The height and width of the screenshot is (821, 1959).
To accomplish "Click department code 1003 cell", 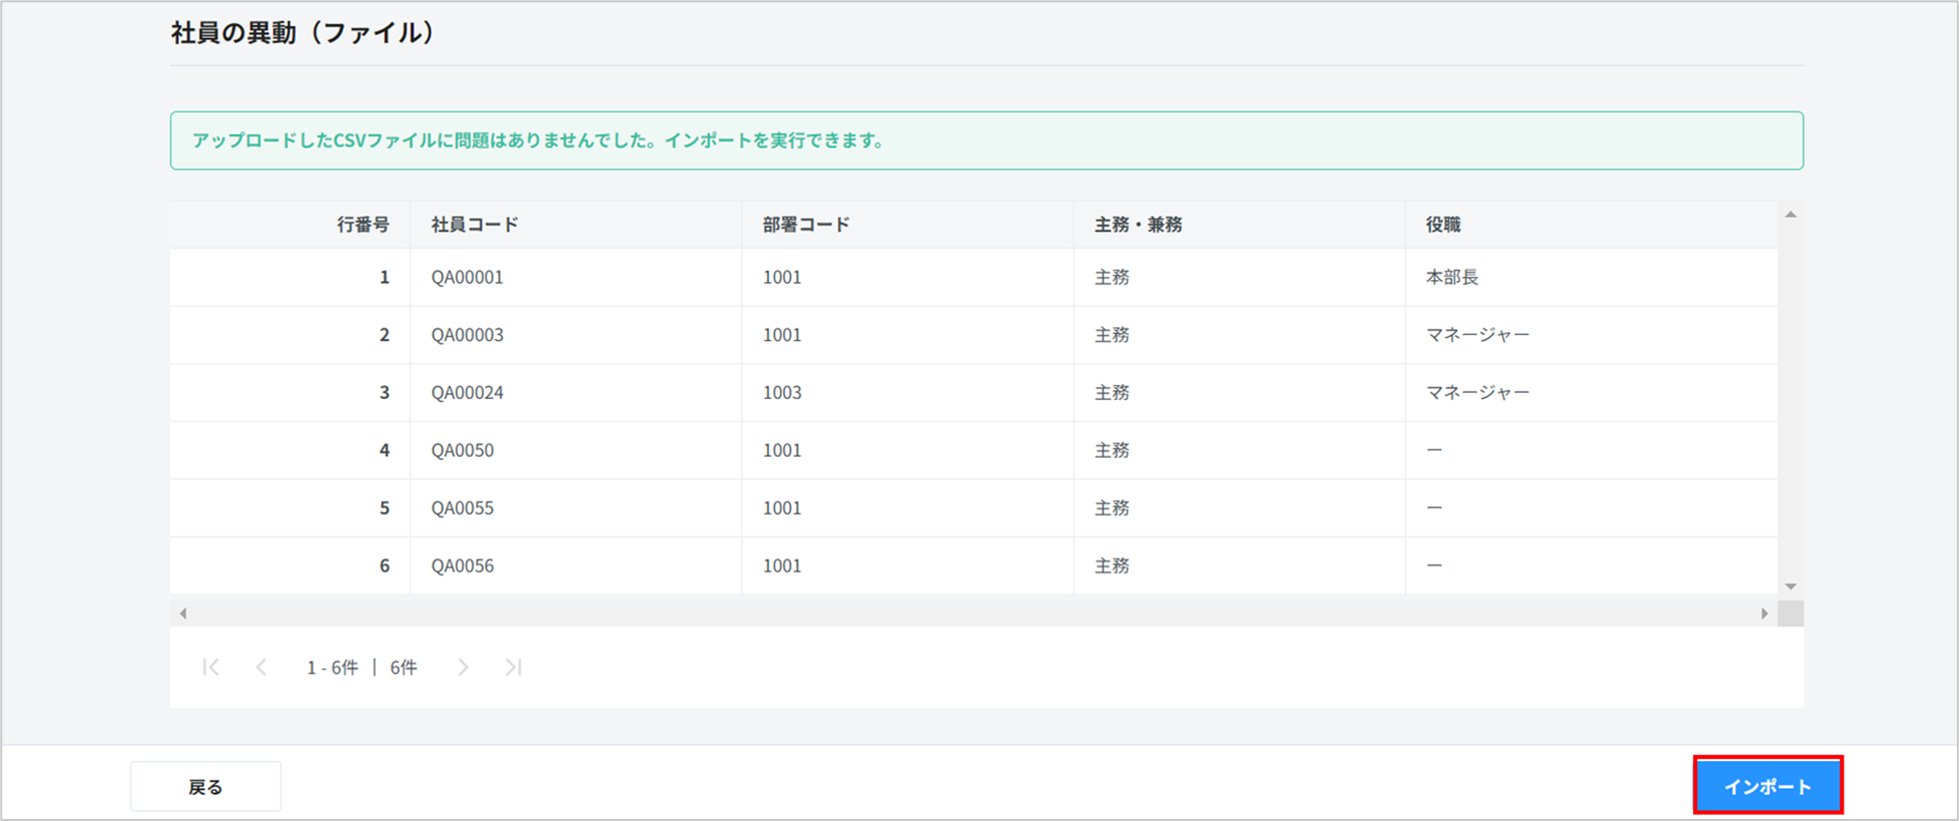I will tap(782, 392).
